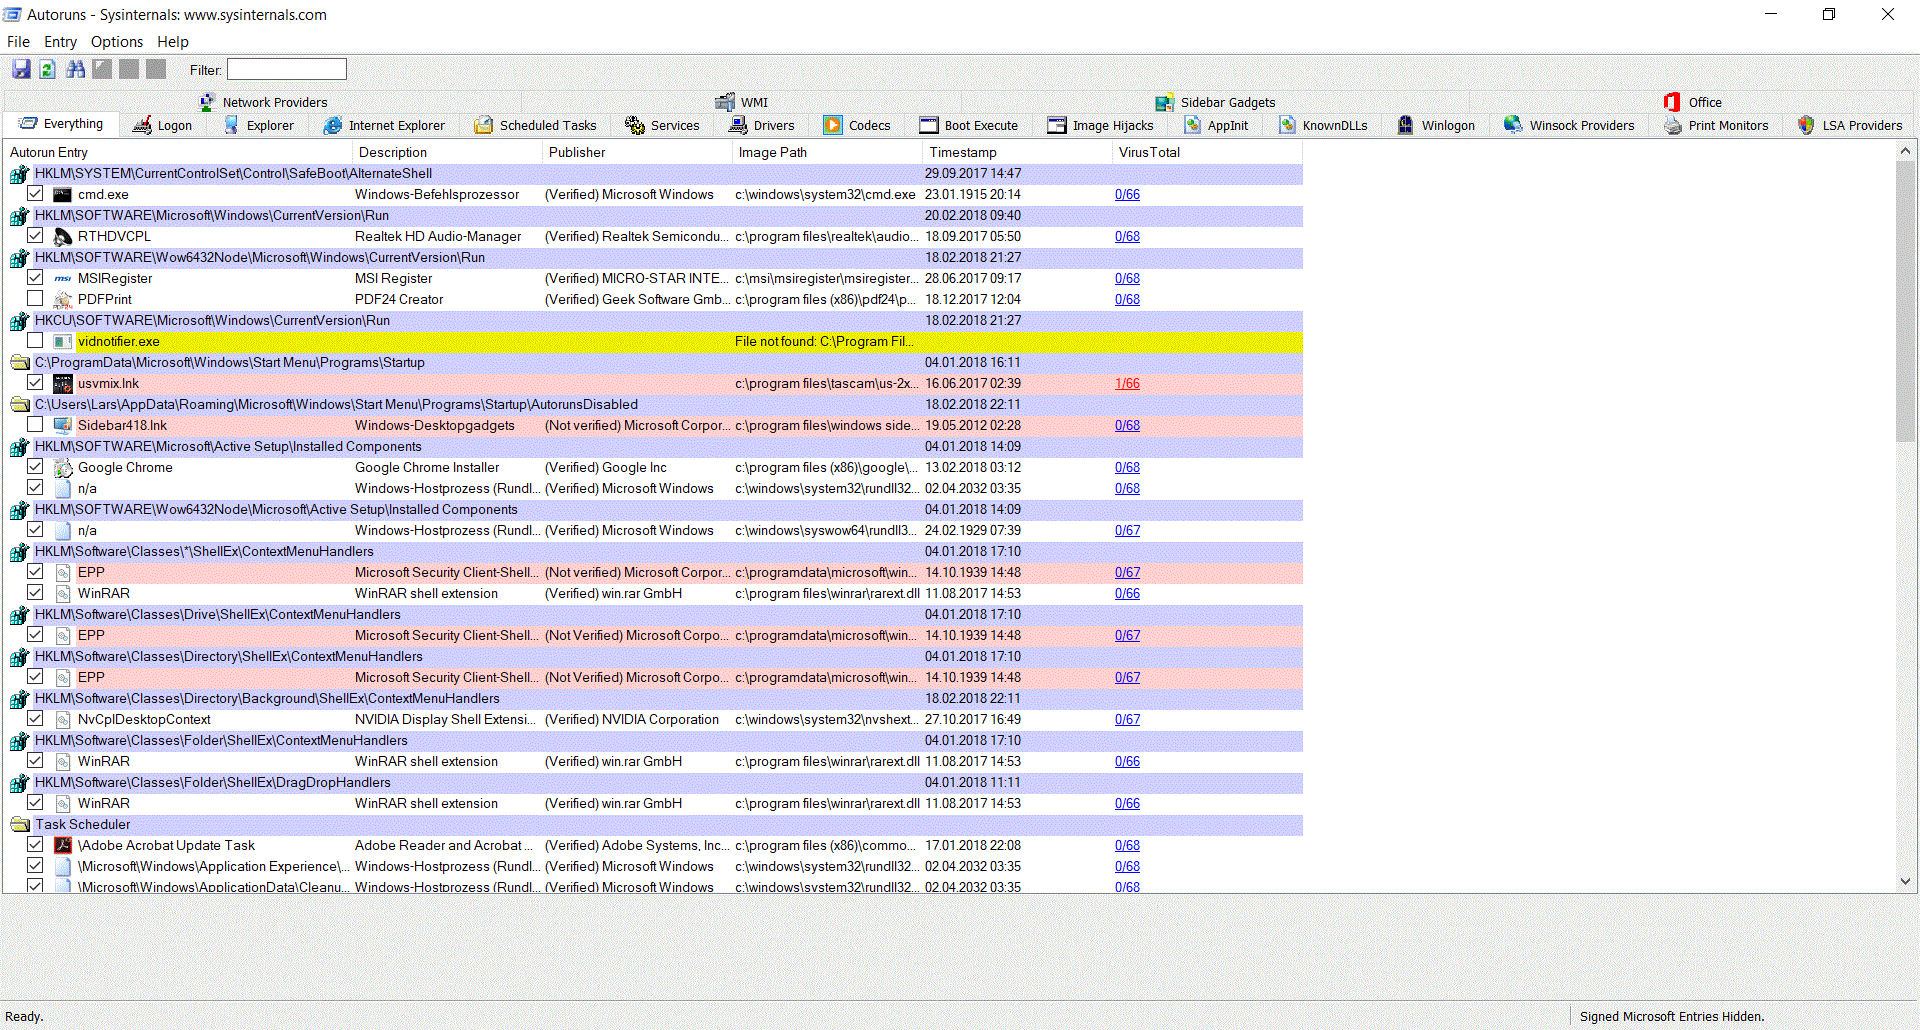The image size is (1920, 1030).
Task: Sort by the Publisher column header
Action: point(637,152)
